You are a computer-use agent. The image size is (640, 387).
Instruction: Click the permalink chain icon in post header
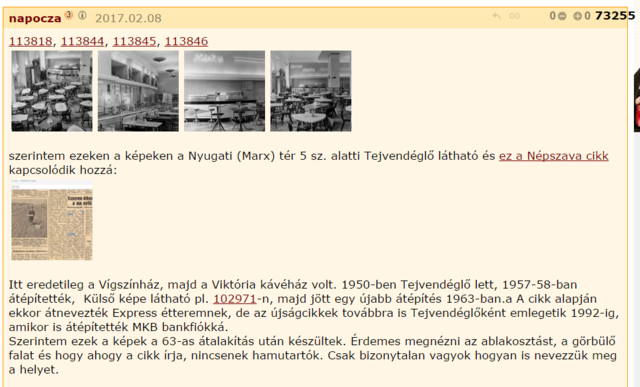pos(514,16)
